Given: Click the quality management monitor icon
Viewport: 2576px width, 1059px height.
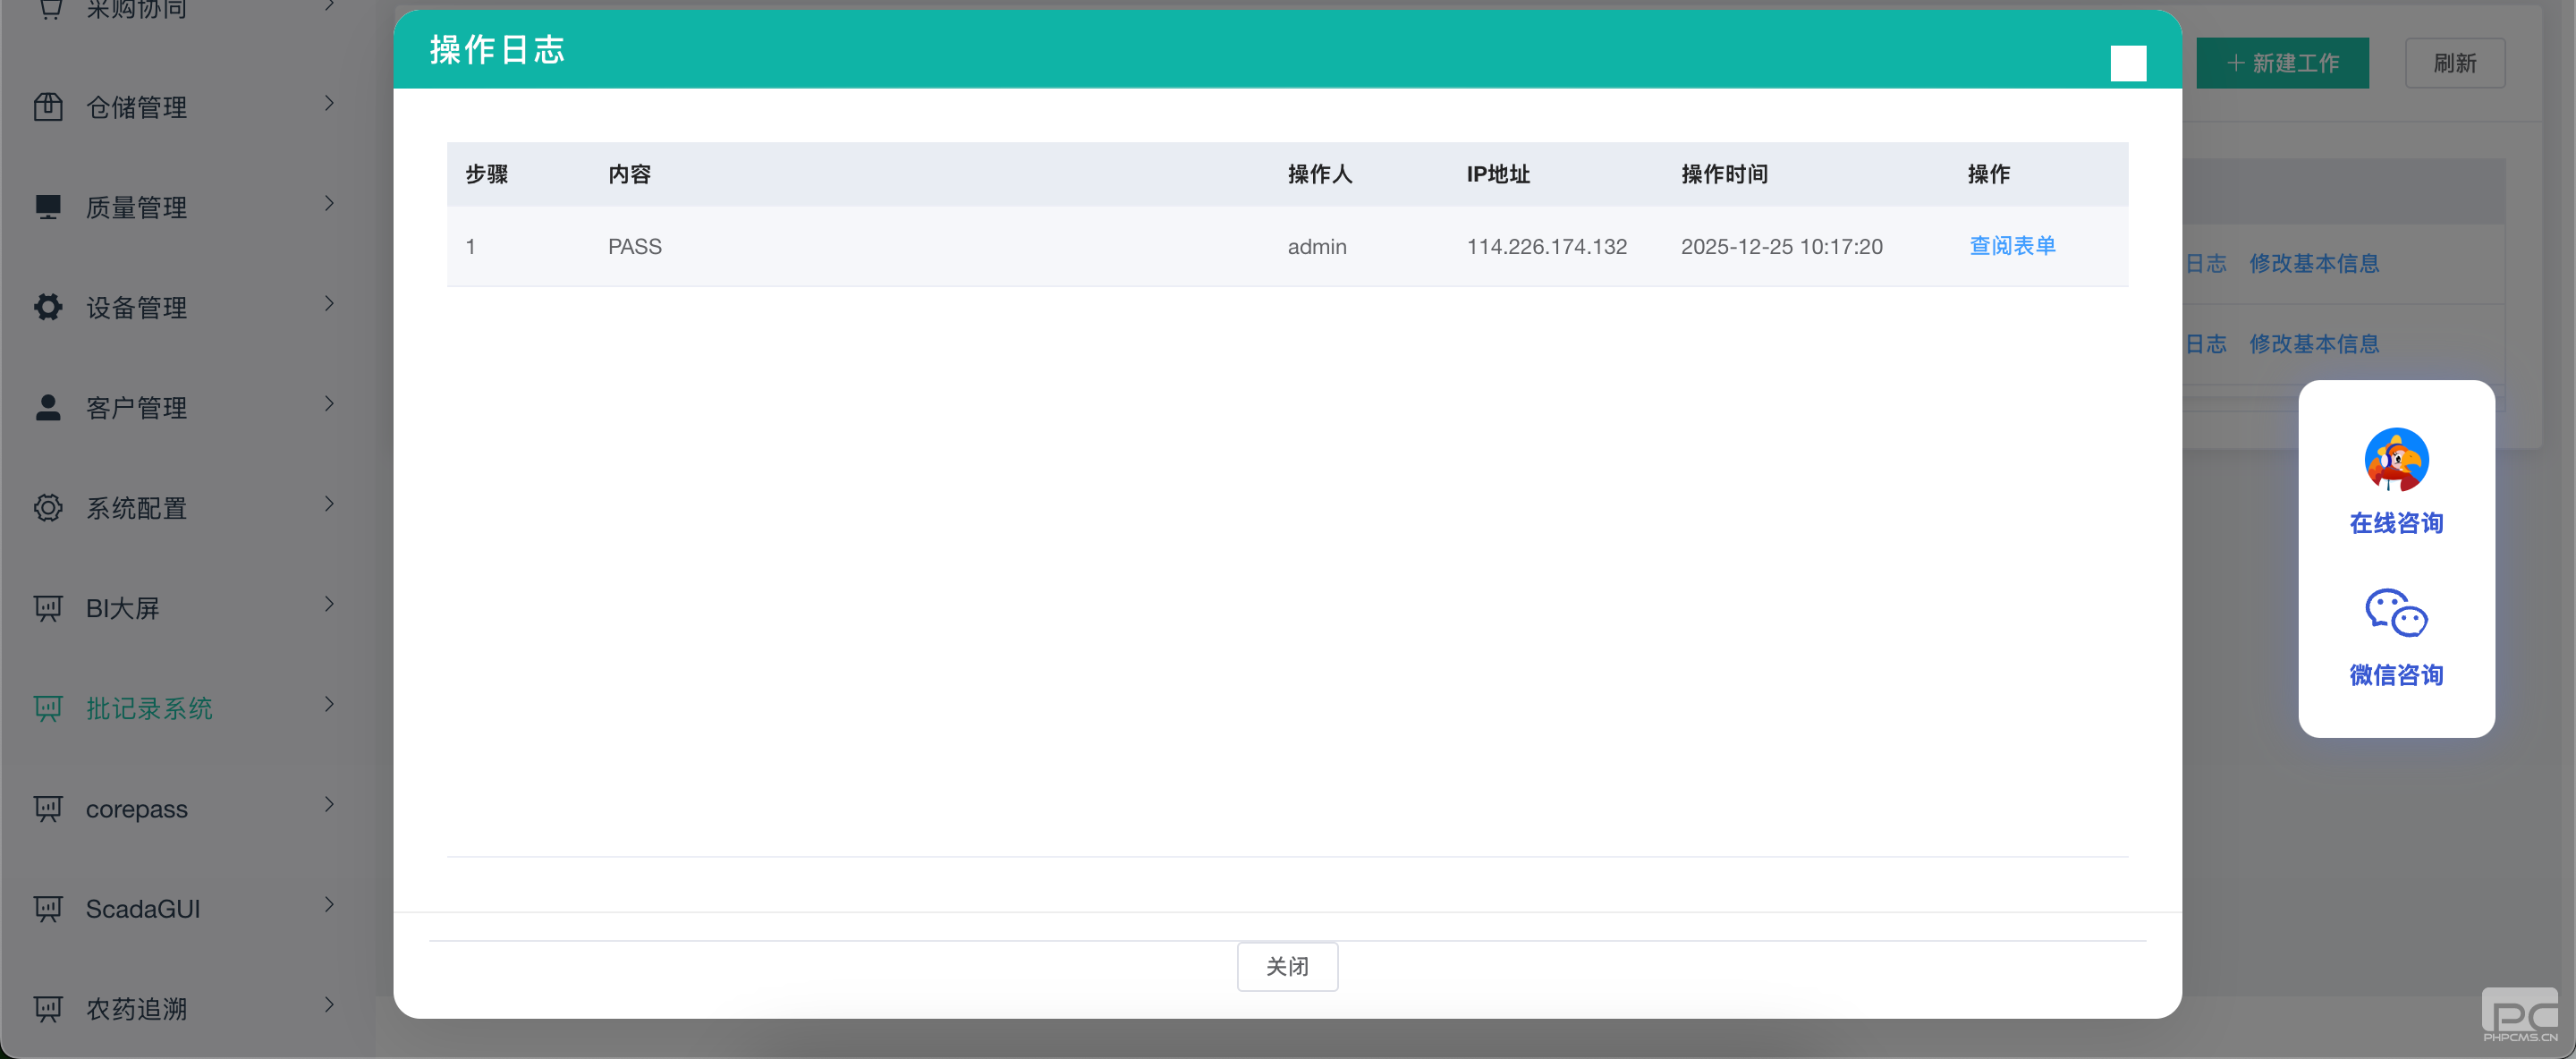Looking at the screenshot, I should coord(48,207).
